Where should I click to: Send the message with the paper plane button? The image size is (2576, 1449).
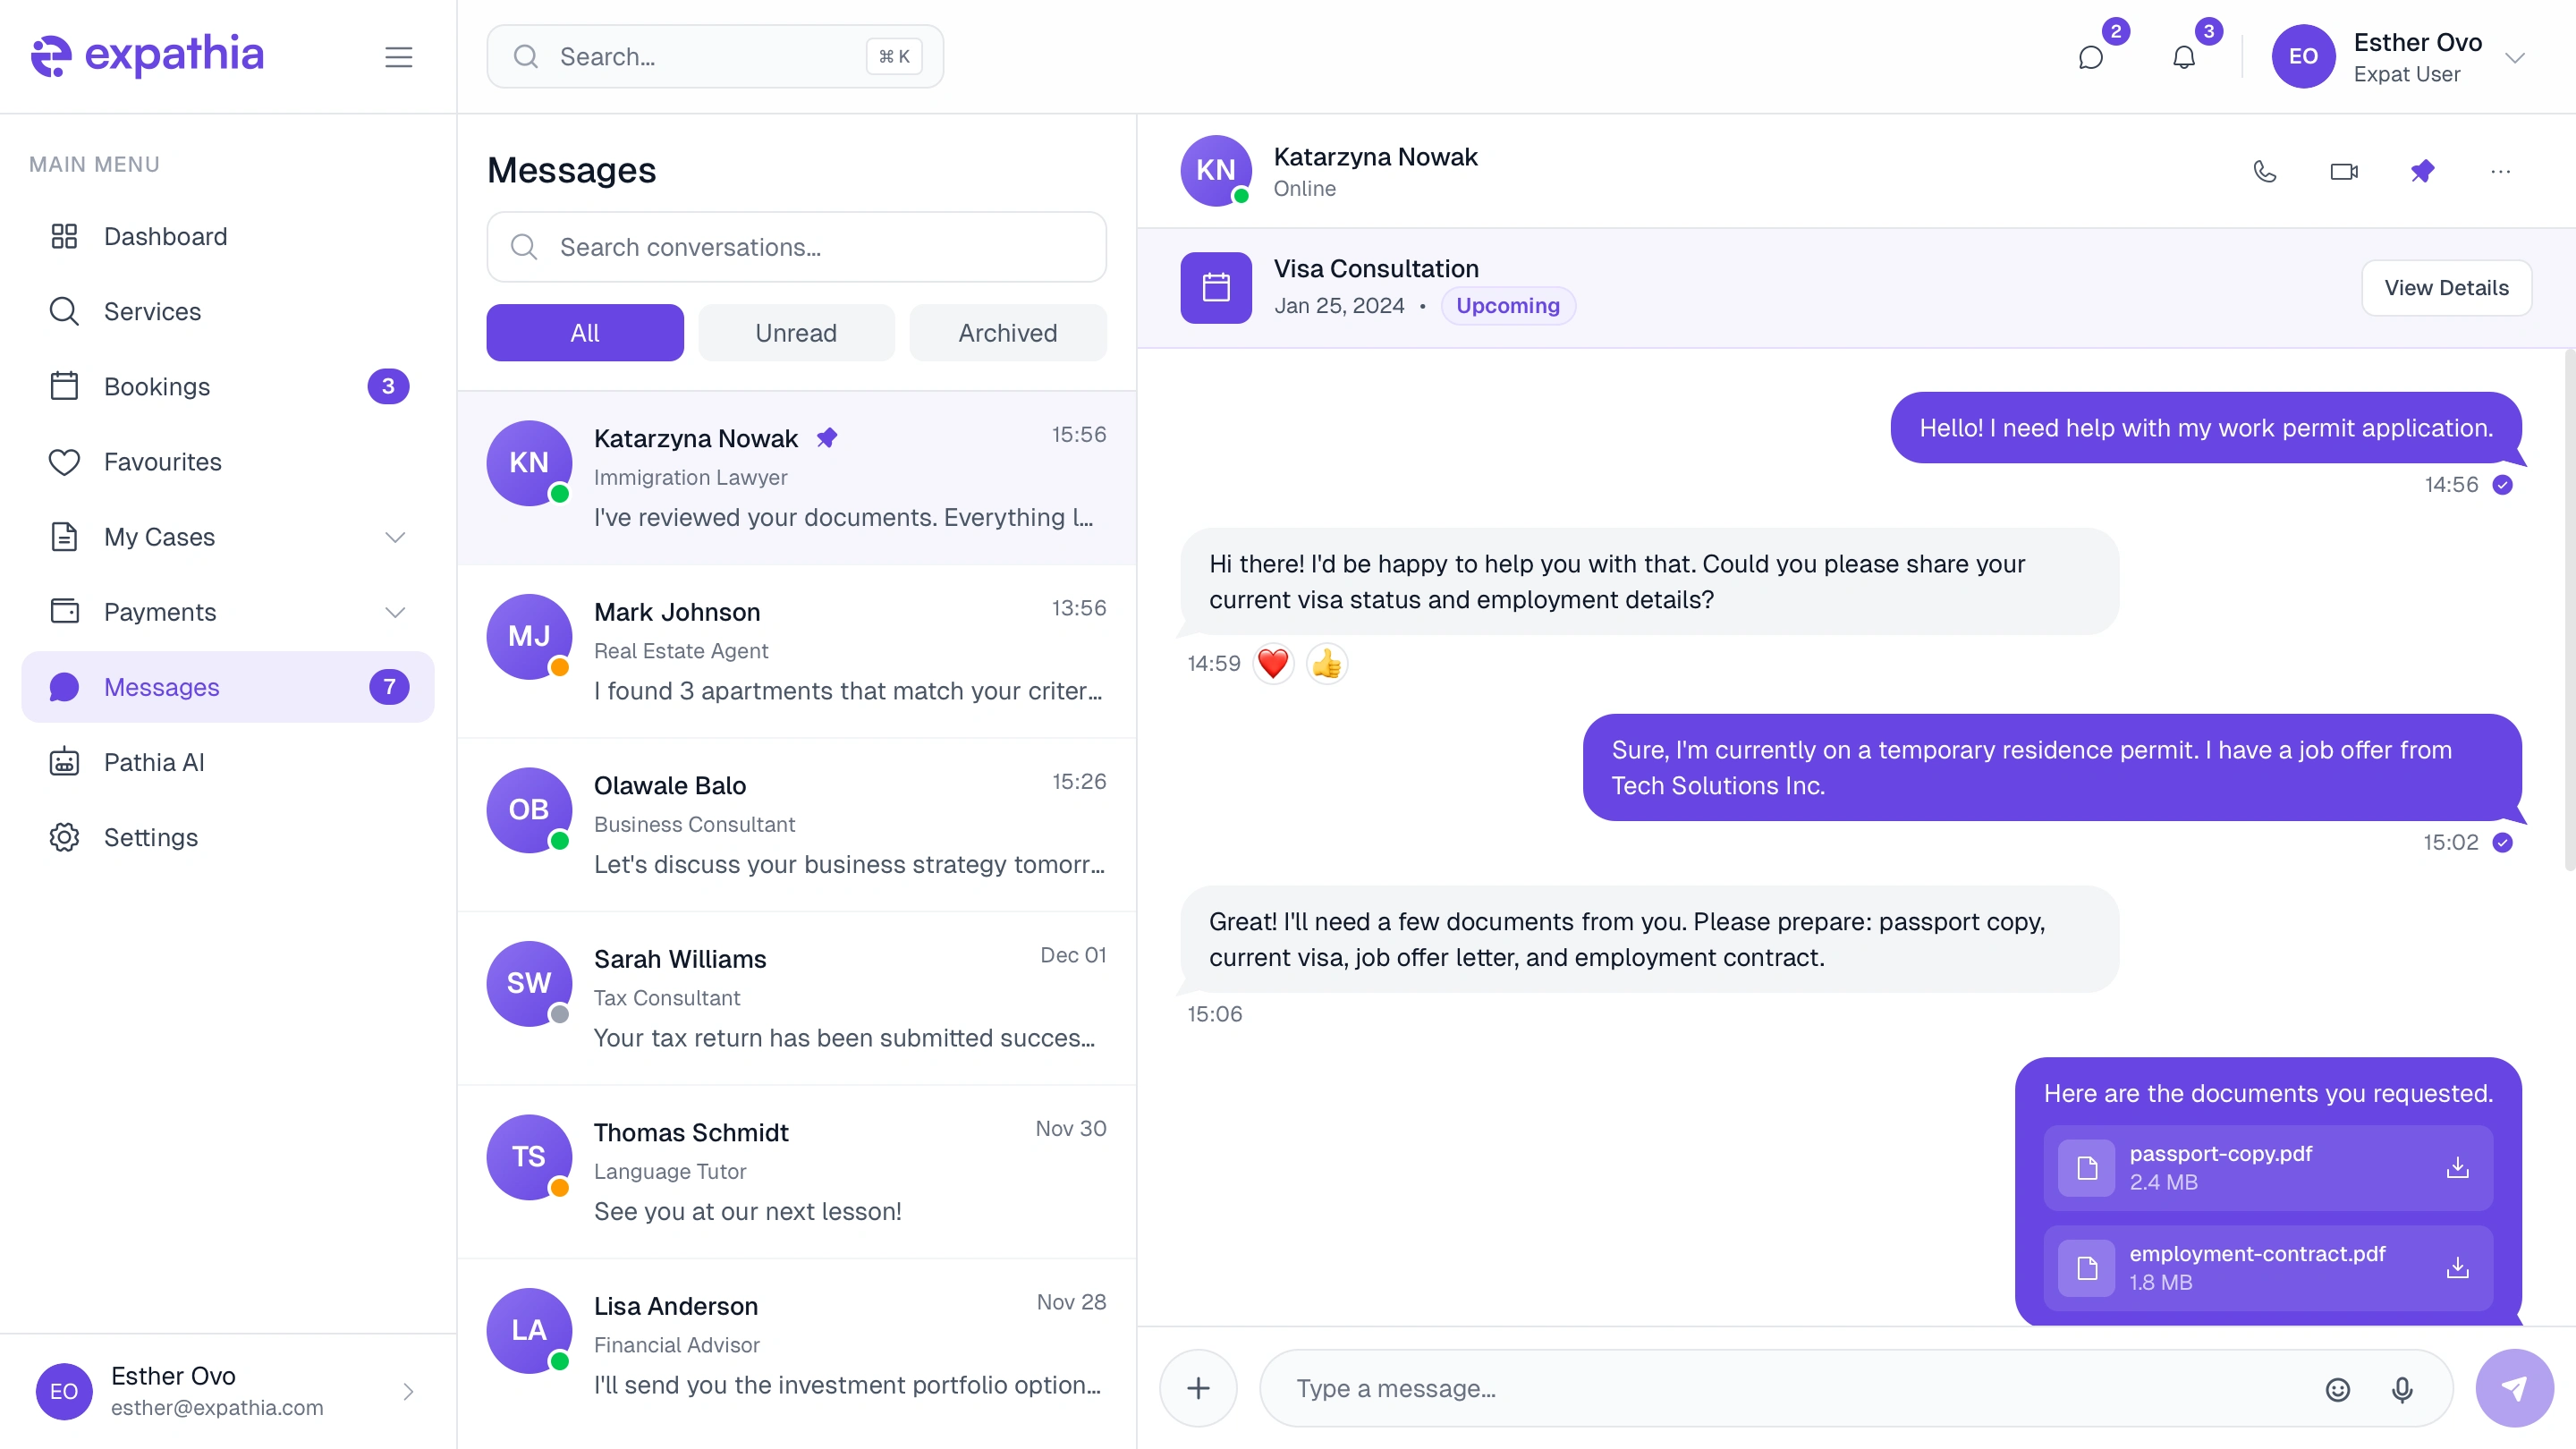[2515, 1389]
